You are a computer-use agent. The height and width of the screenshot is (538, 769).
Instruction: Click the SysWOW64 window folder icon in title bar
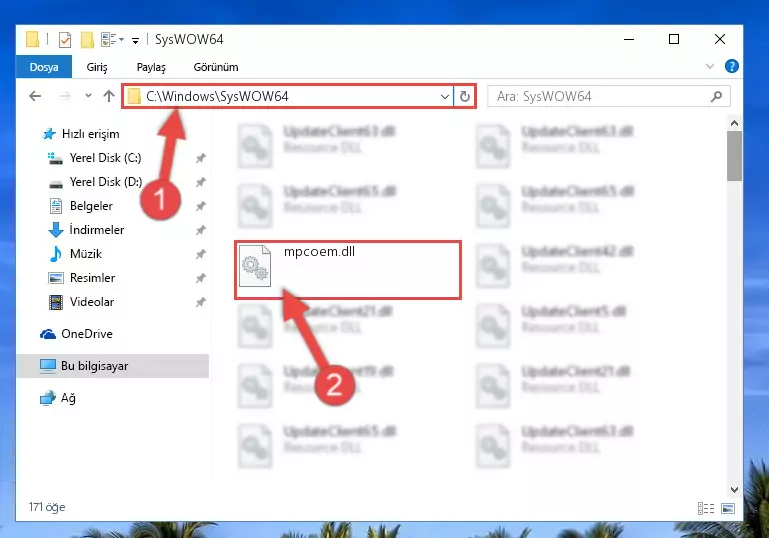[32, 39]
